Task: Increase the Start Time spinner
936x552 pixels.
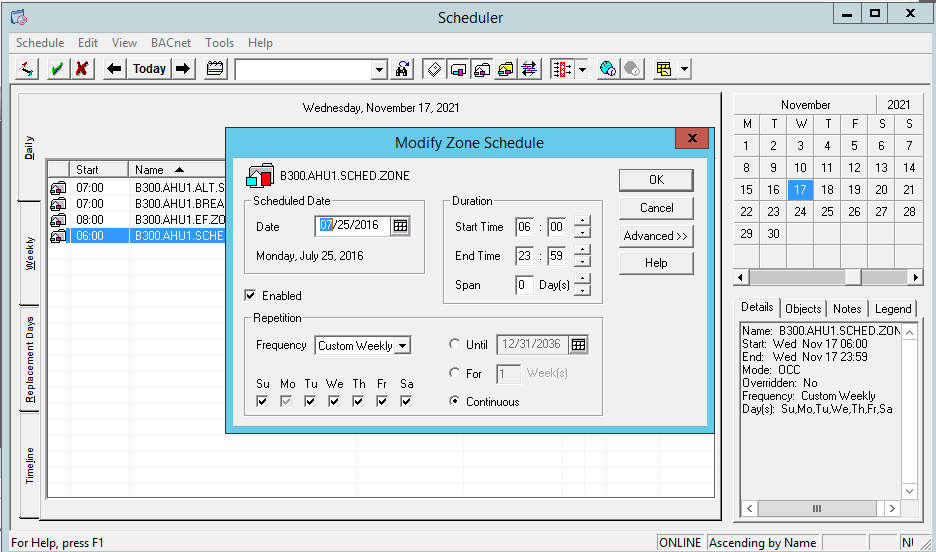Action: point(583,222)
